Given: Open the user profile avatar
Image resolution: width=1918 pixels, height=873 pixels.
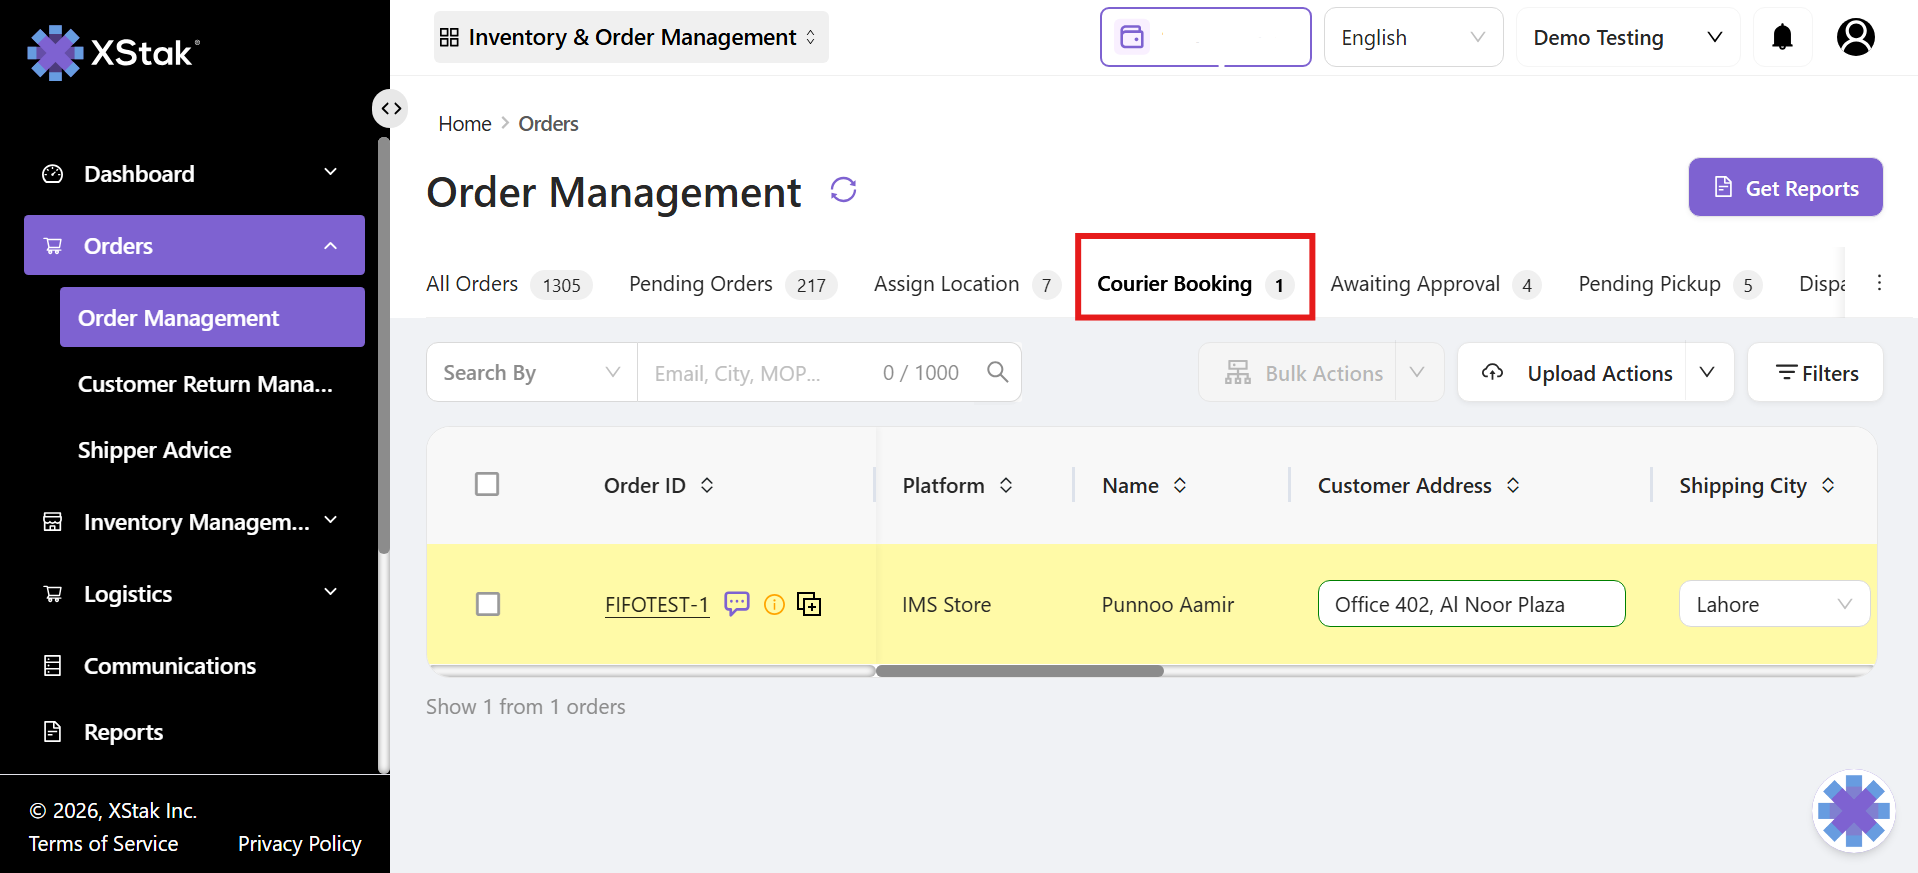Looking at the screenshot, I should [x=1855, y=38].
